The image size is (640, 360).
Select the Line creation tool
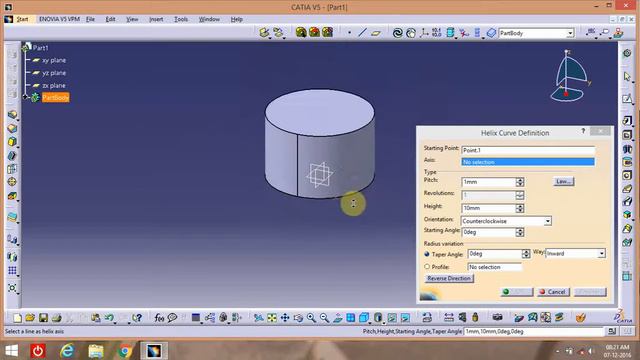[362, 33]
